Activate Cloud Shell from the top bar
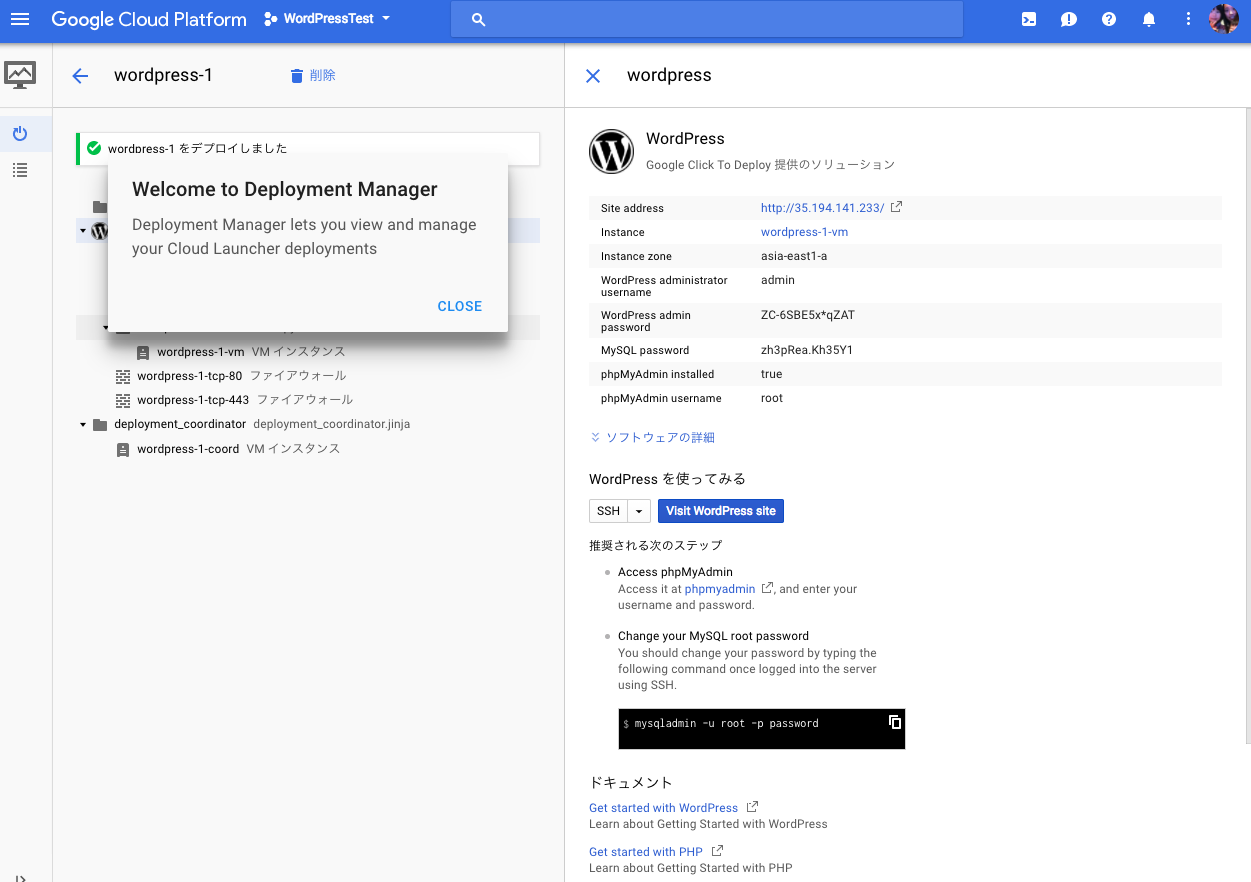This screenshot has width=1251, height=882. [x=1029, y=19]
